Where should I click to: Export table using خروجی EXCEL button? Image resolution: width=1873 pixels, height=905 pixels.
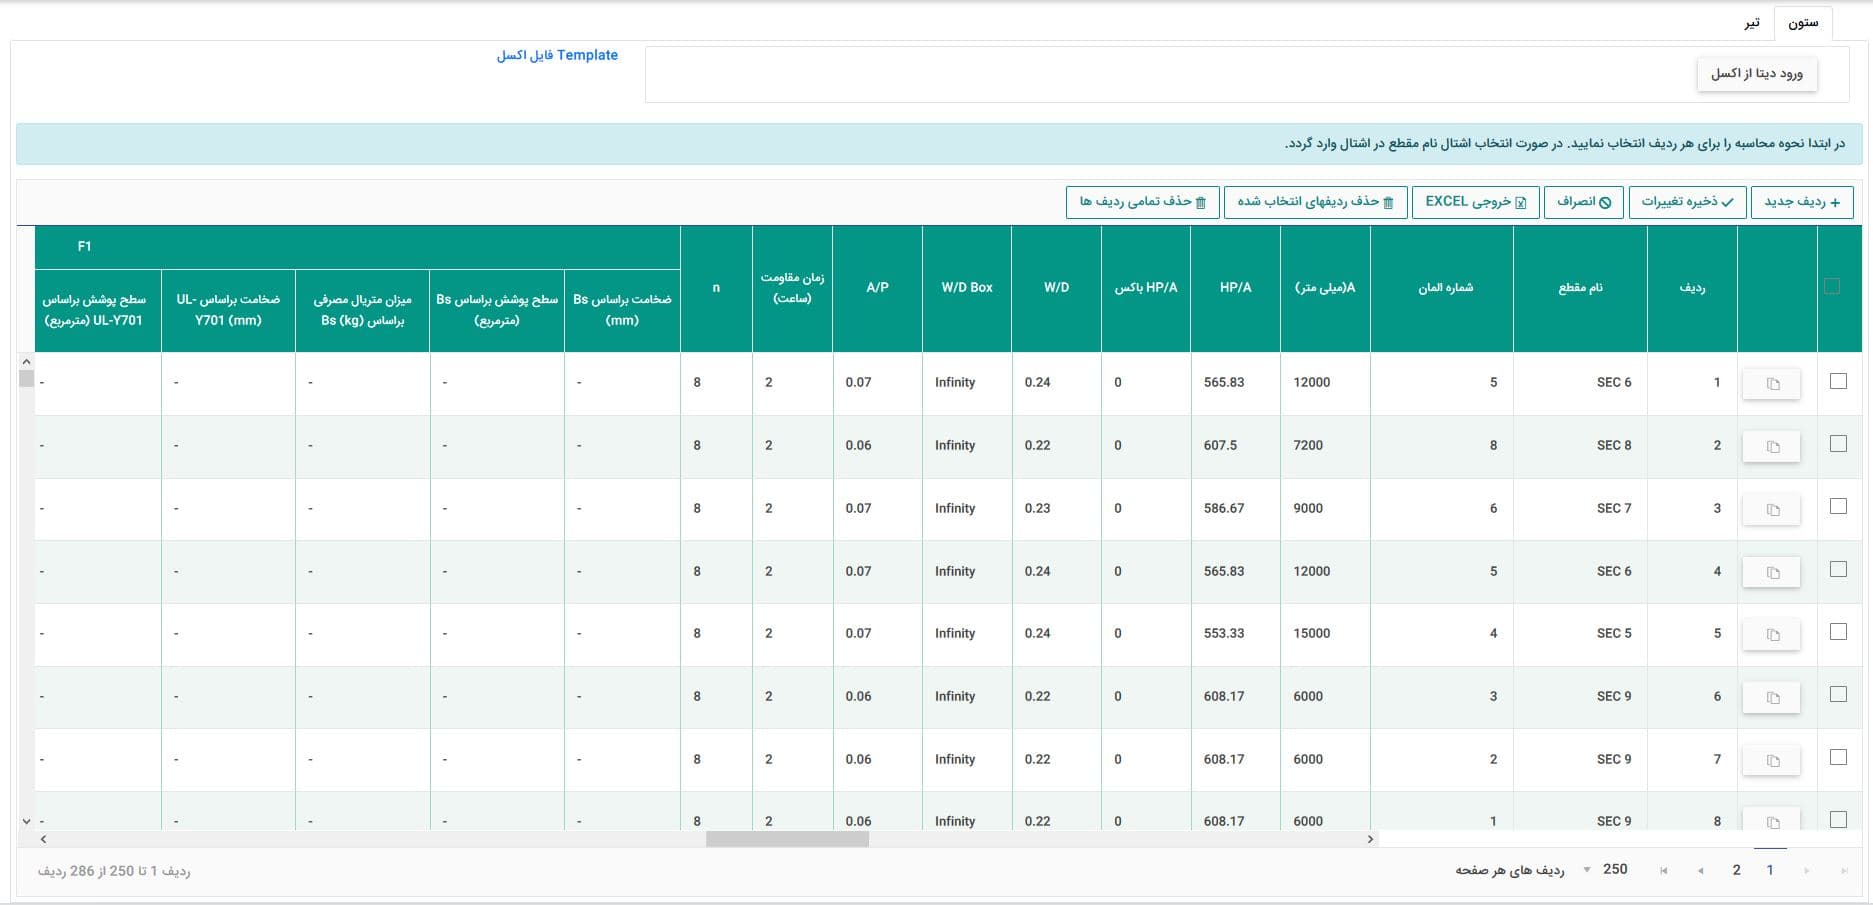tap(1475, 202)
